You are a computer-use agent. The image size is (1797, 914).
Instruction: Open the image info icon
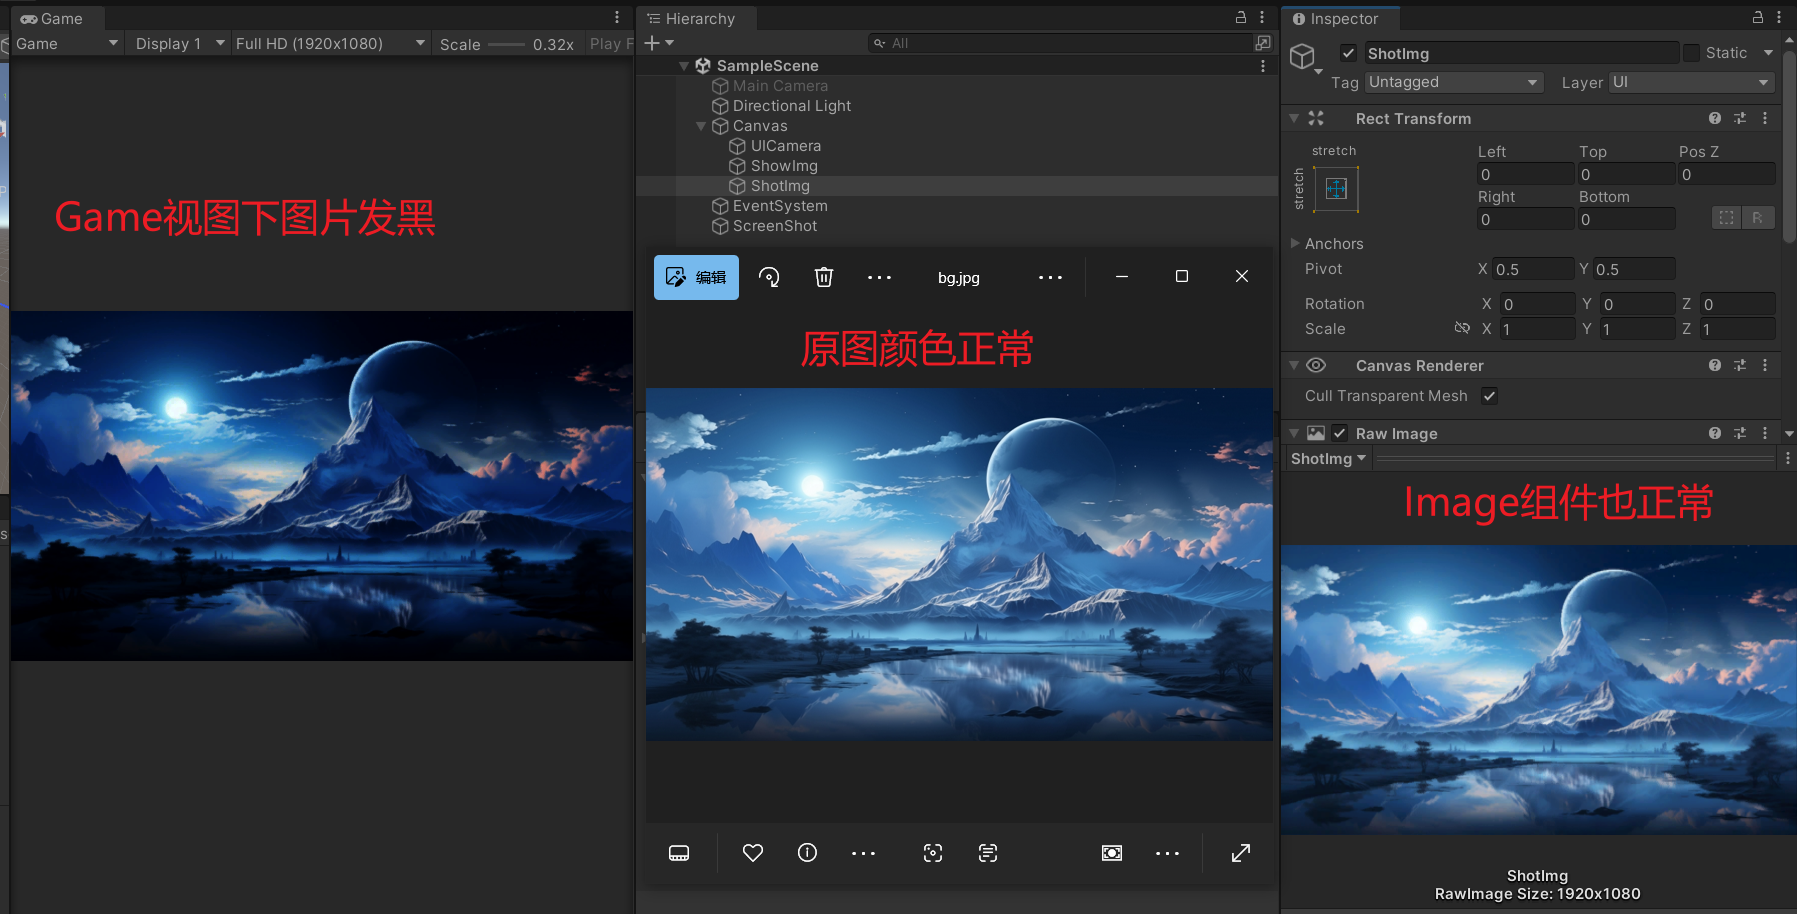[807, 853]
